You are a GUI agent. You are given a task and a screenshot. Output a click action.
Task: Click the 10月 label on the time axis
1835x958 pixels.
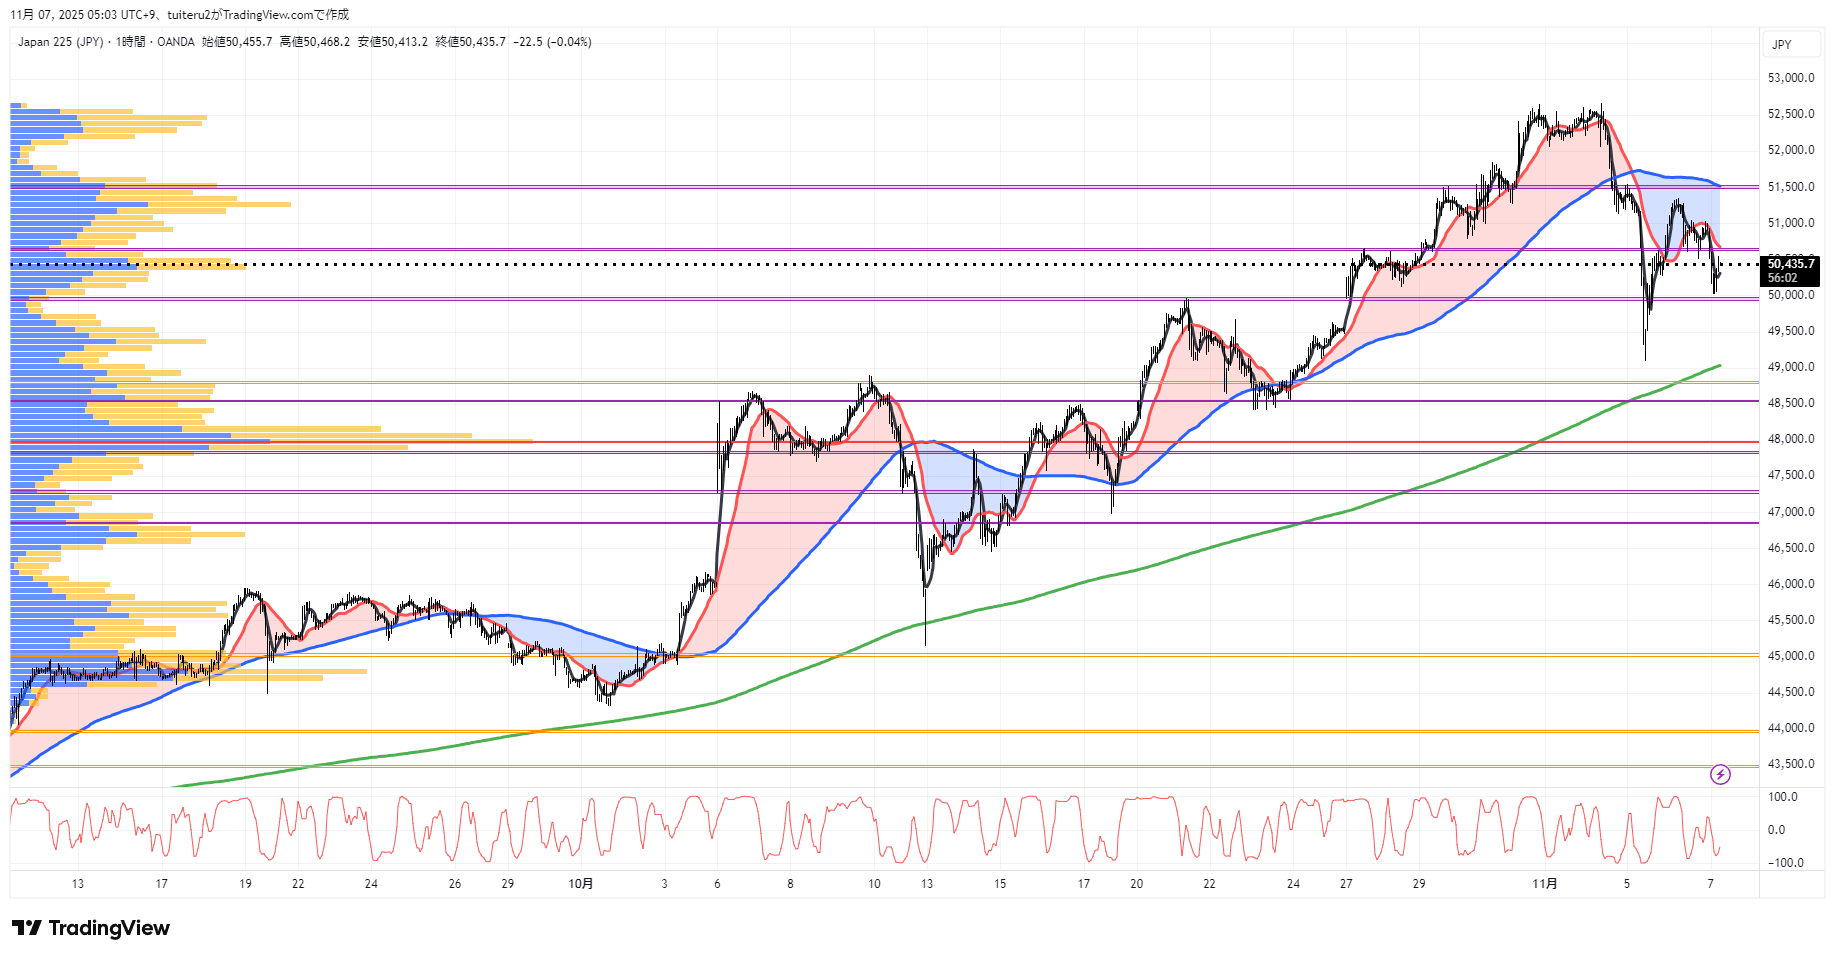coord(581,884)
